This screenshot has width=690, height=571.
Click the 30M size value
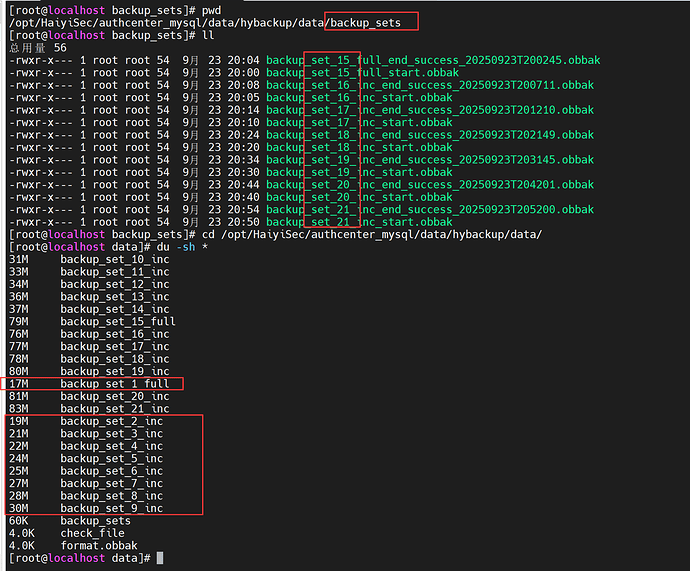(18, 509)
